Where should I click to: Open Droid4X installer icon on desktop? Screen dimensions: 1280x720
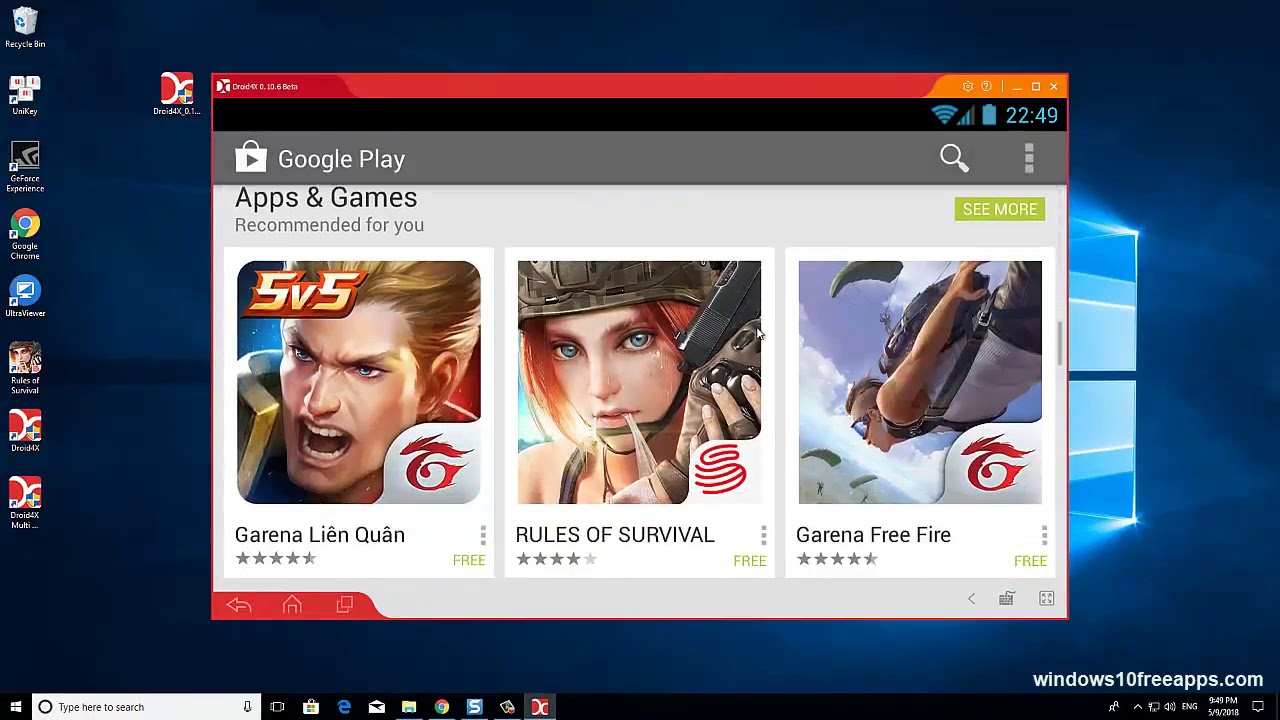click(177, 94)
